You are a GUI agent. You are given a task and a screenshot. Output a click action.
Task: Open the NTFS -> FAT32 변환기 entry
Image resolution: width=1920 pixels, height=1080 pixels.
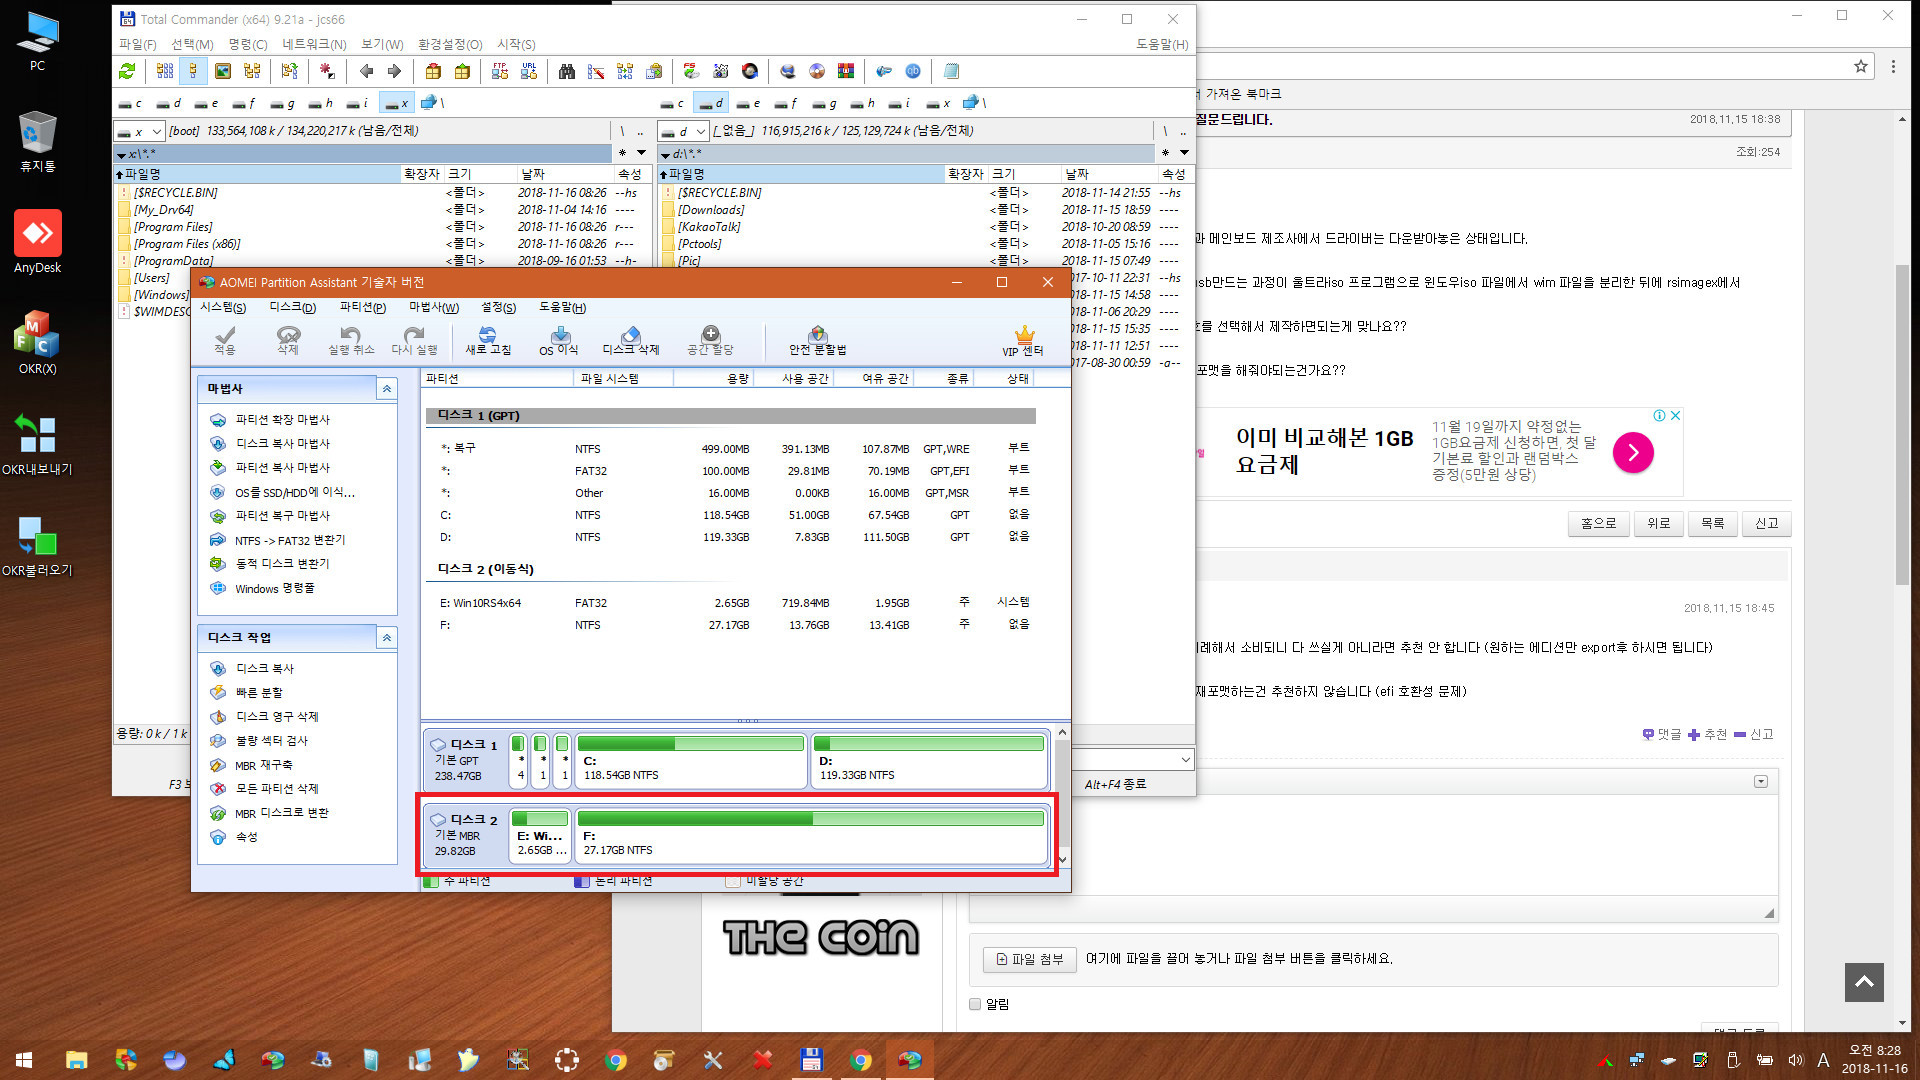coord(290,540)
